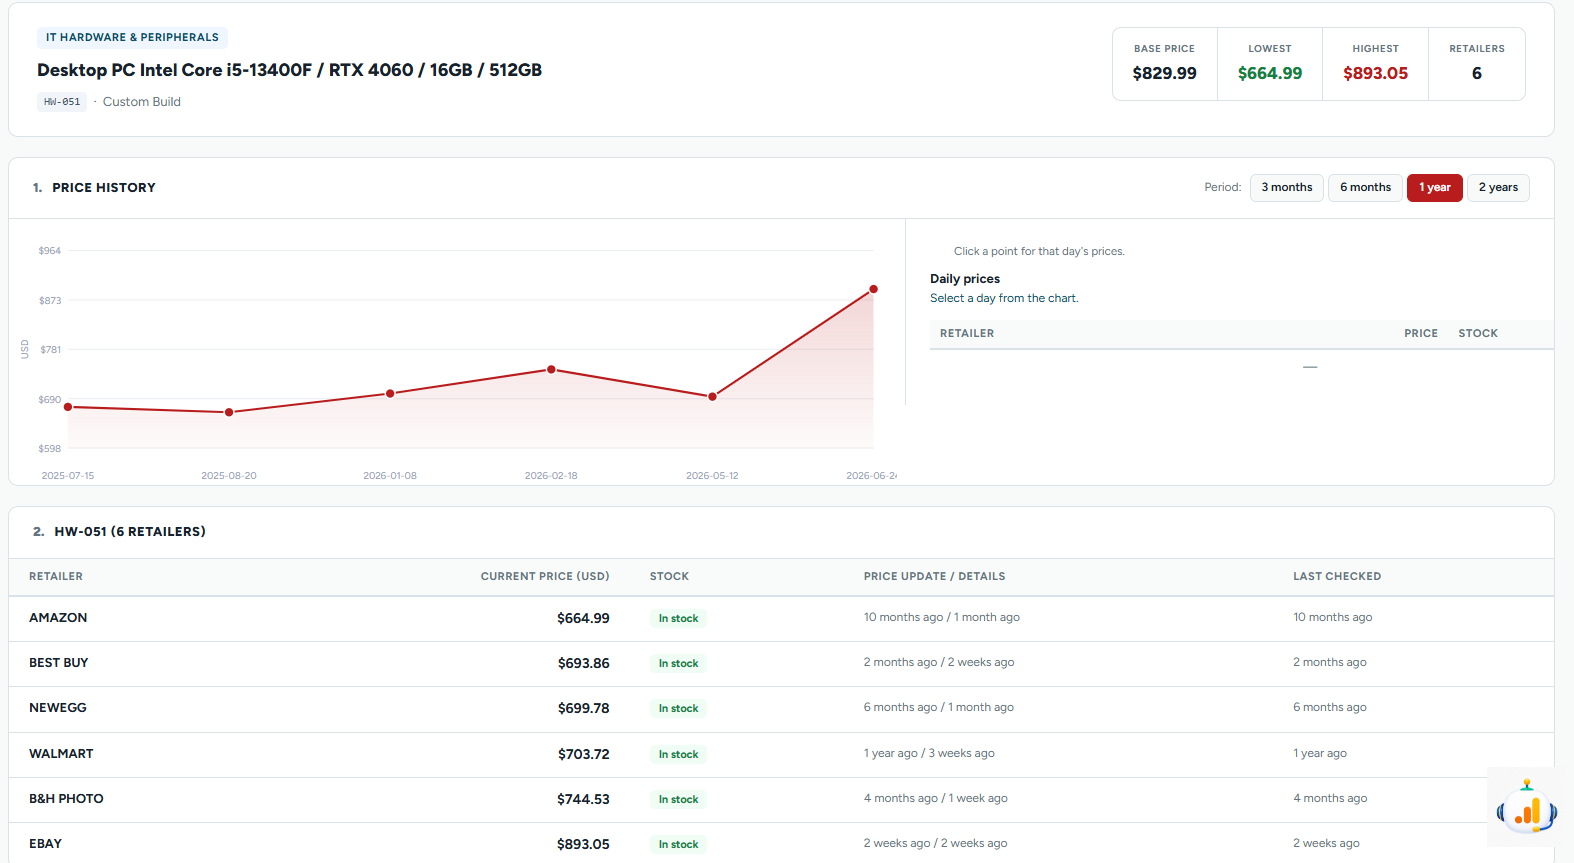Image resolution: width=1574 pixels, height=863 pixels.
Task: Open the Amazon retailer row
Action: (x=781, y=619)
